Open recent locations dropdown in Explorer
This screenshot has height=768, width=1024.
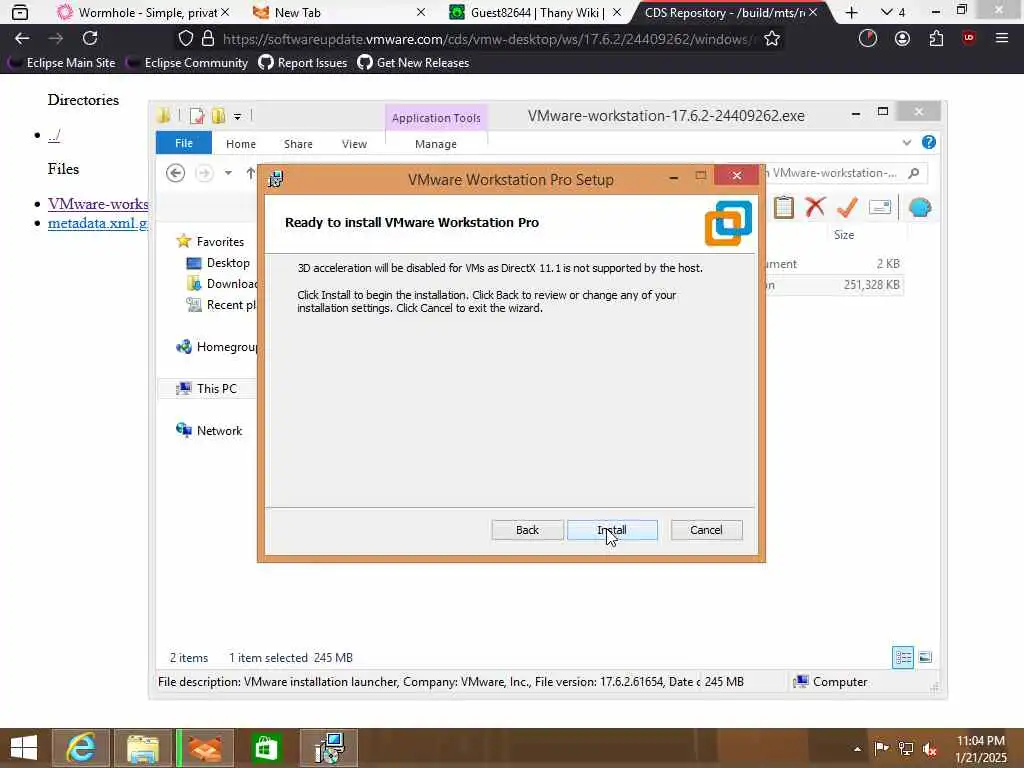[228, 173]
